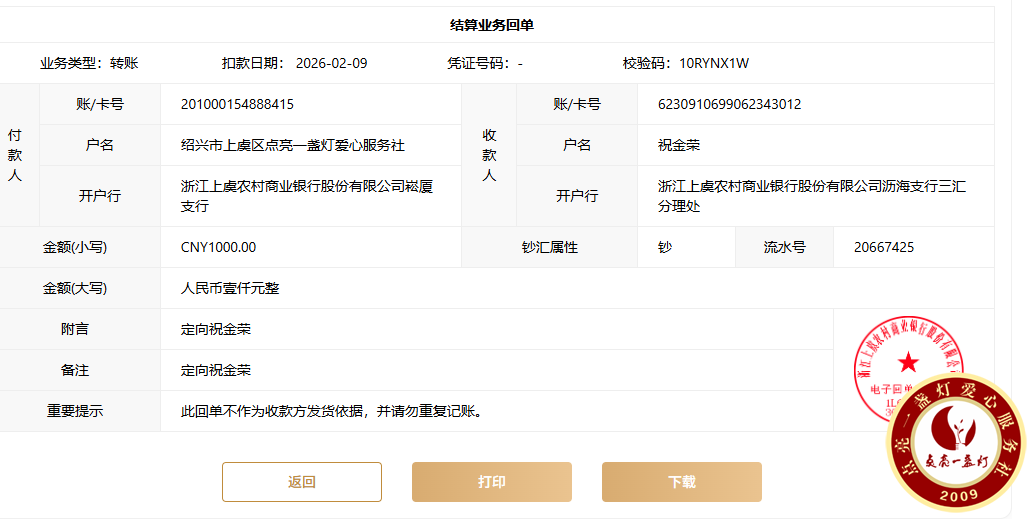Click the 结算业务回单 title heading
The width and height of the screenshot is (1036, 524).
coord(498,25)
